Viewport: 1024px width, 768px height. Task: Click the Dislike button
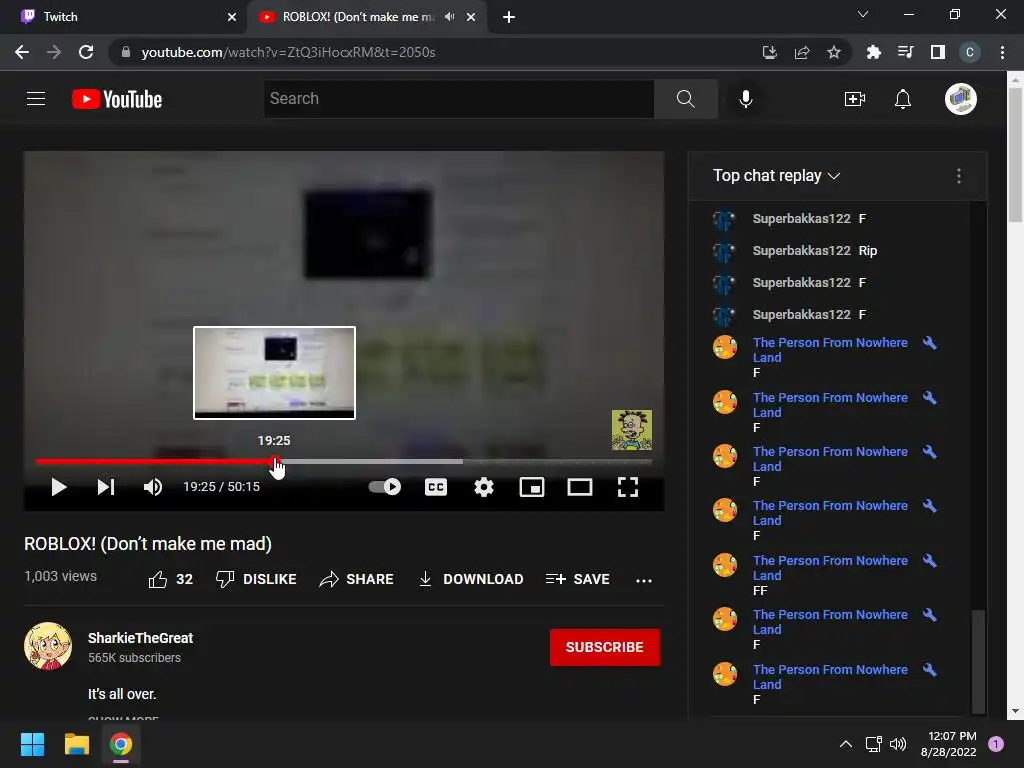click(x=256, y=579)
